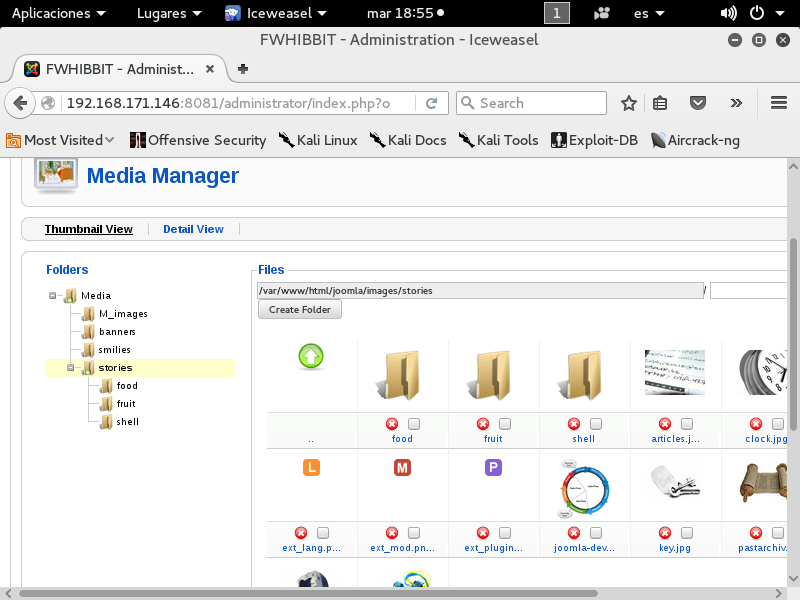
Task: Expand Most Visited bookmarks dropdown
Action: [60, 140]
